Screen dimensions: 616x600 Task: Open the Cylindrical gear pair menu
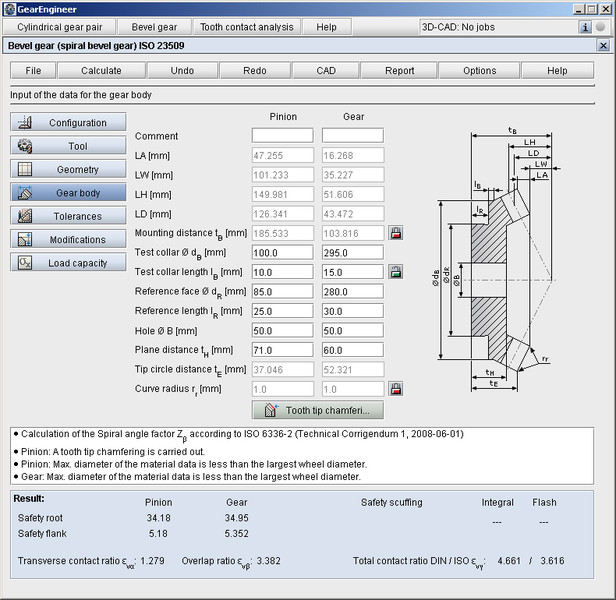click(59, 27)
